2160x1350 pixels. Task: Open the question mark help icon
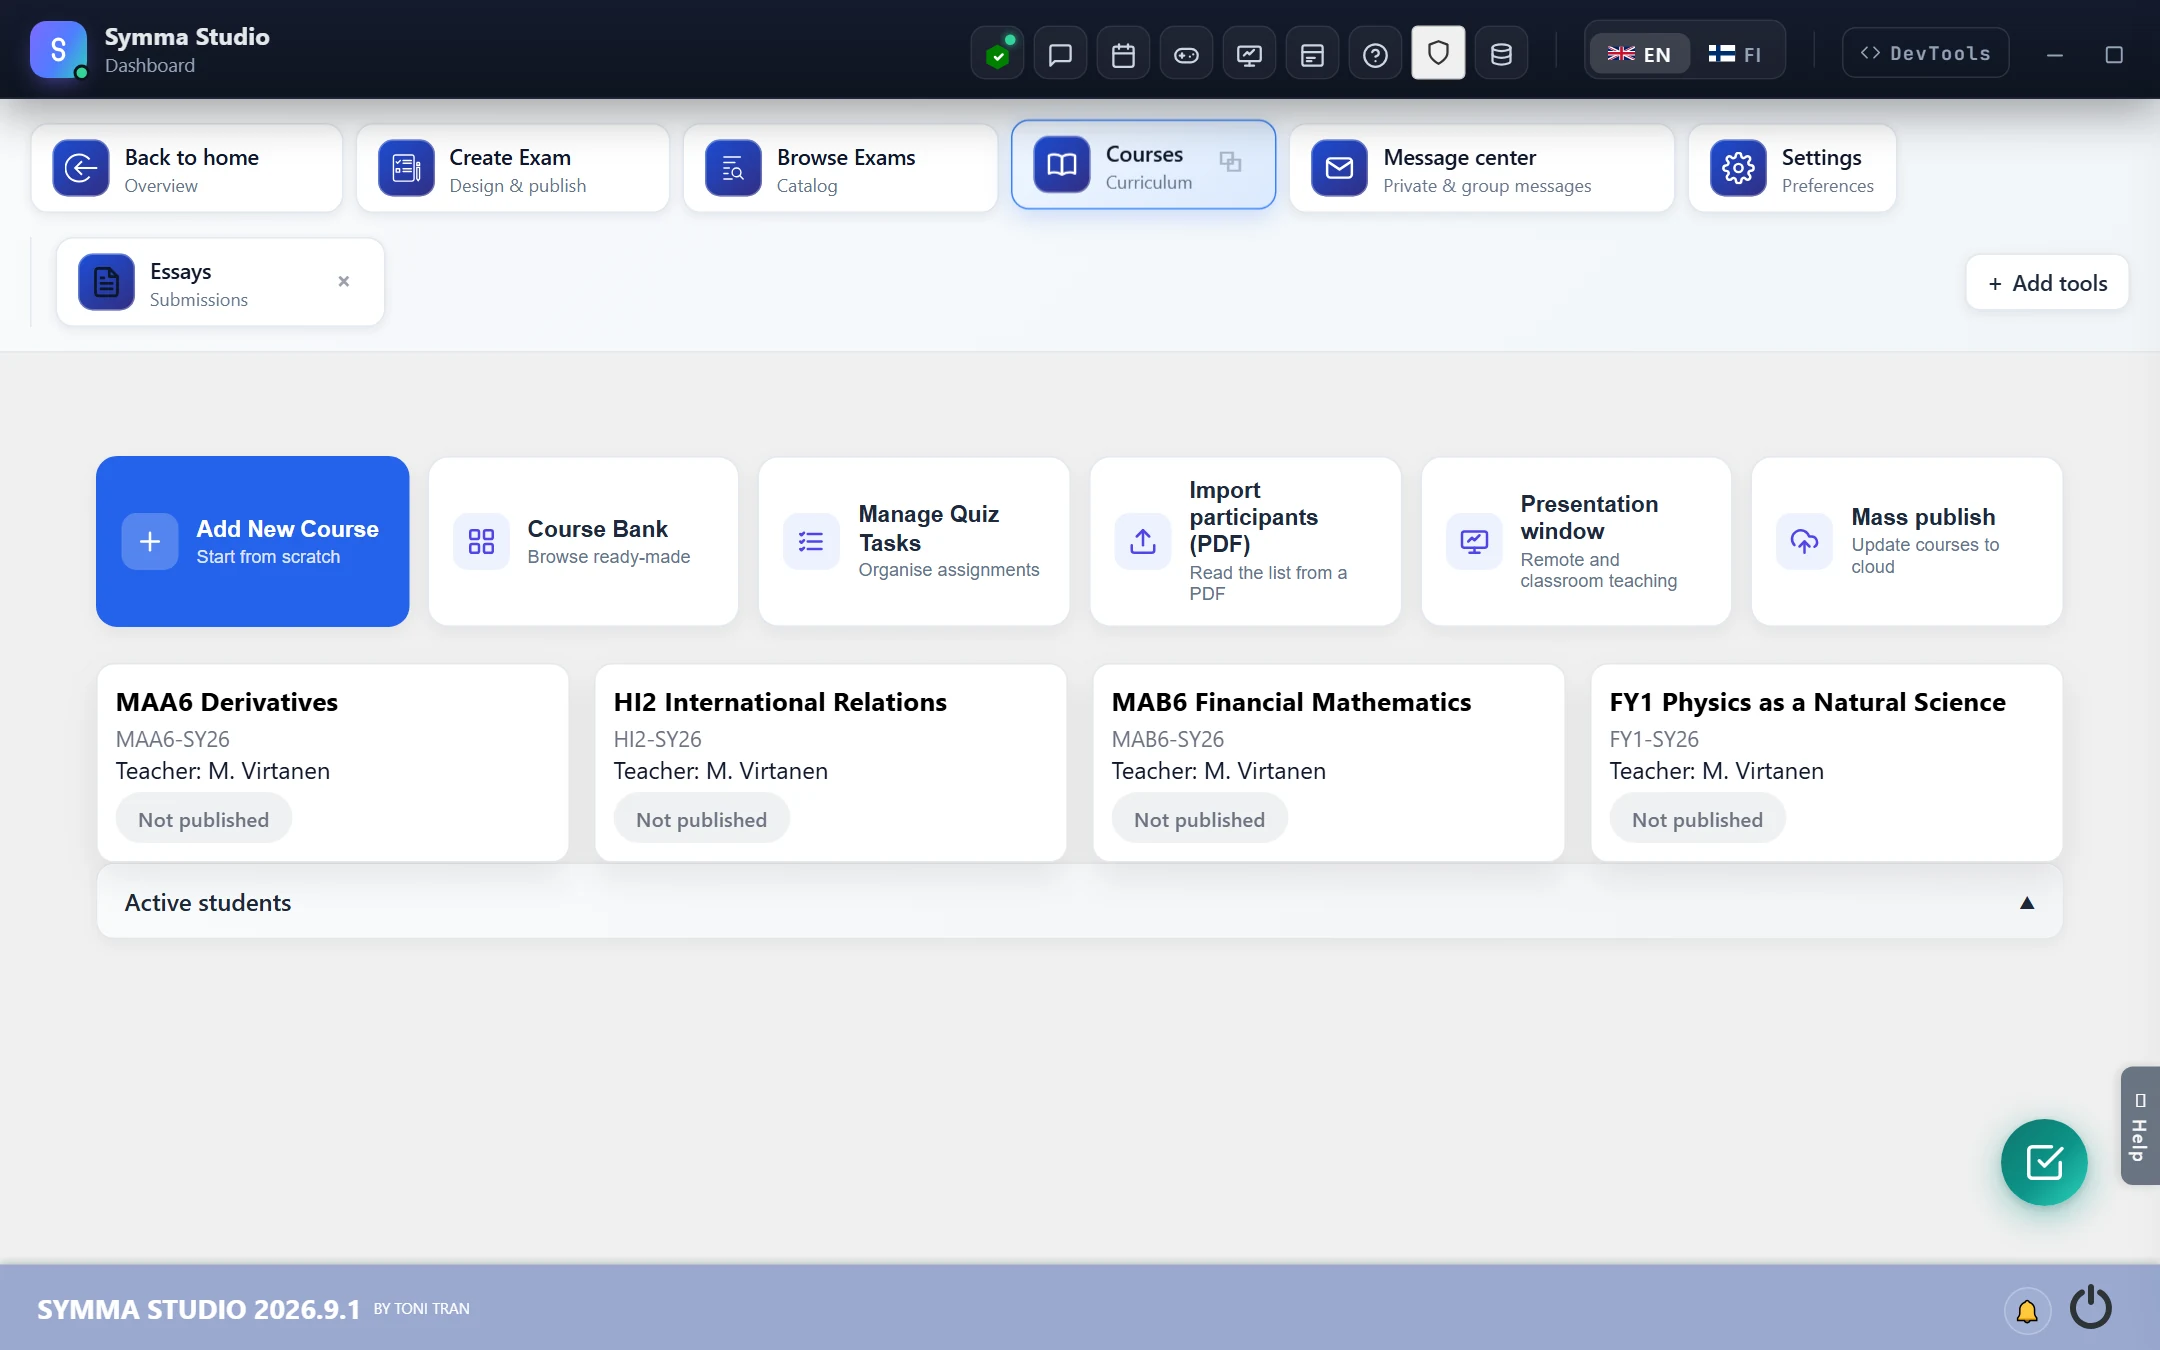(1375, 54)
